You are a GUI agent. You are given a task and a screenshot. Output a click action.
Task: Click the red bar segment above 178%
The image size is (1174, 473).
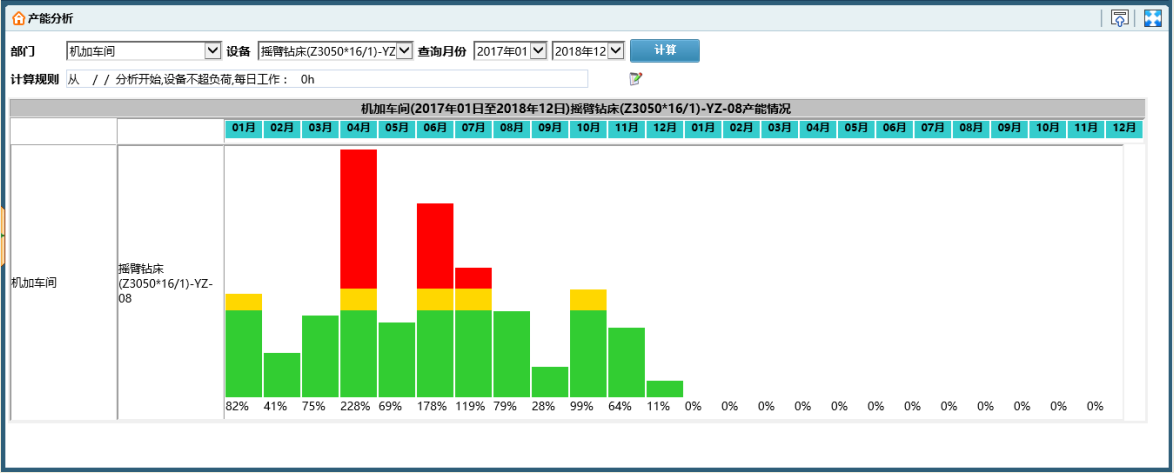(x=435, y=245)
